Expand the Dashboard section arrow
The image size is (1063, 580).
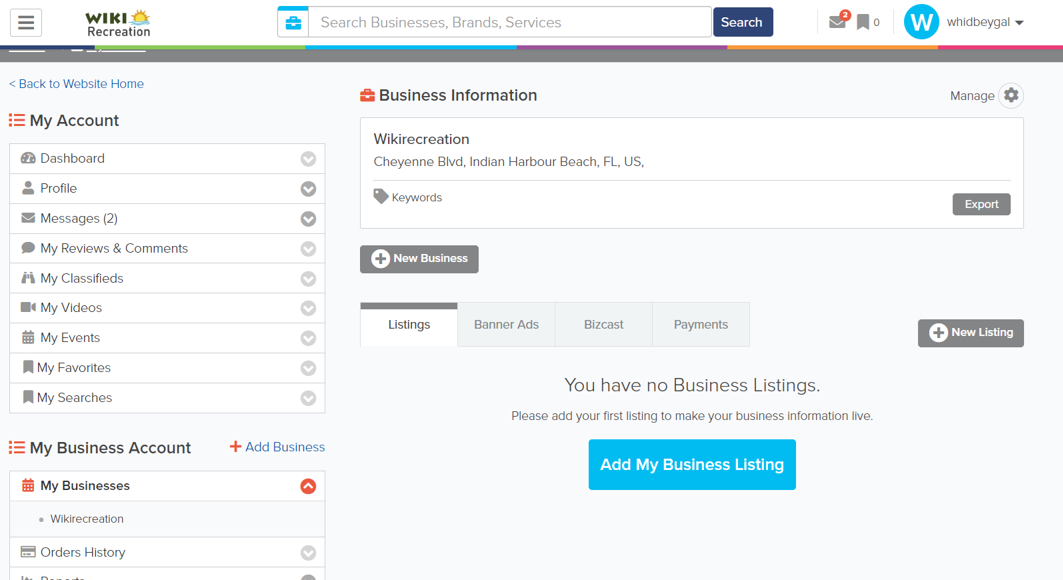coord(308,159)
